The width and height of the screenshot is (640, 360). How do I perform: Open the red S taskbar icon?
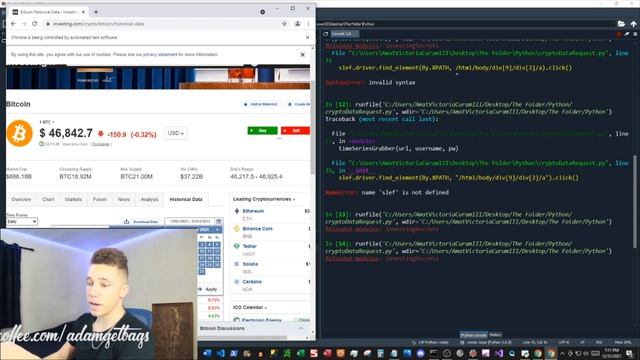point(313,353)
